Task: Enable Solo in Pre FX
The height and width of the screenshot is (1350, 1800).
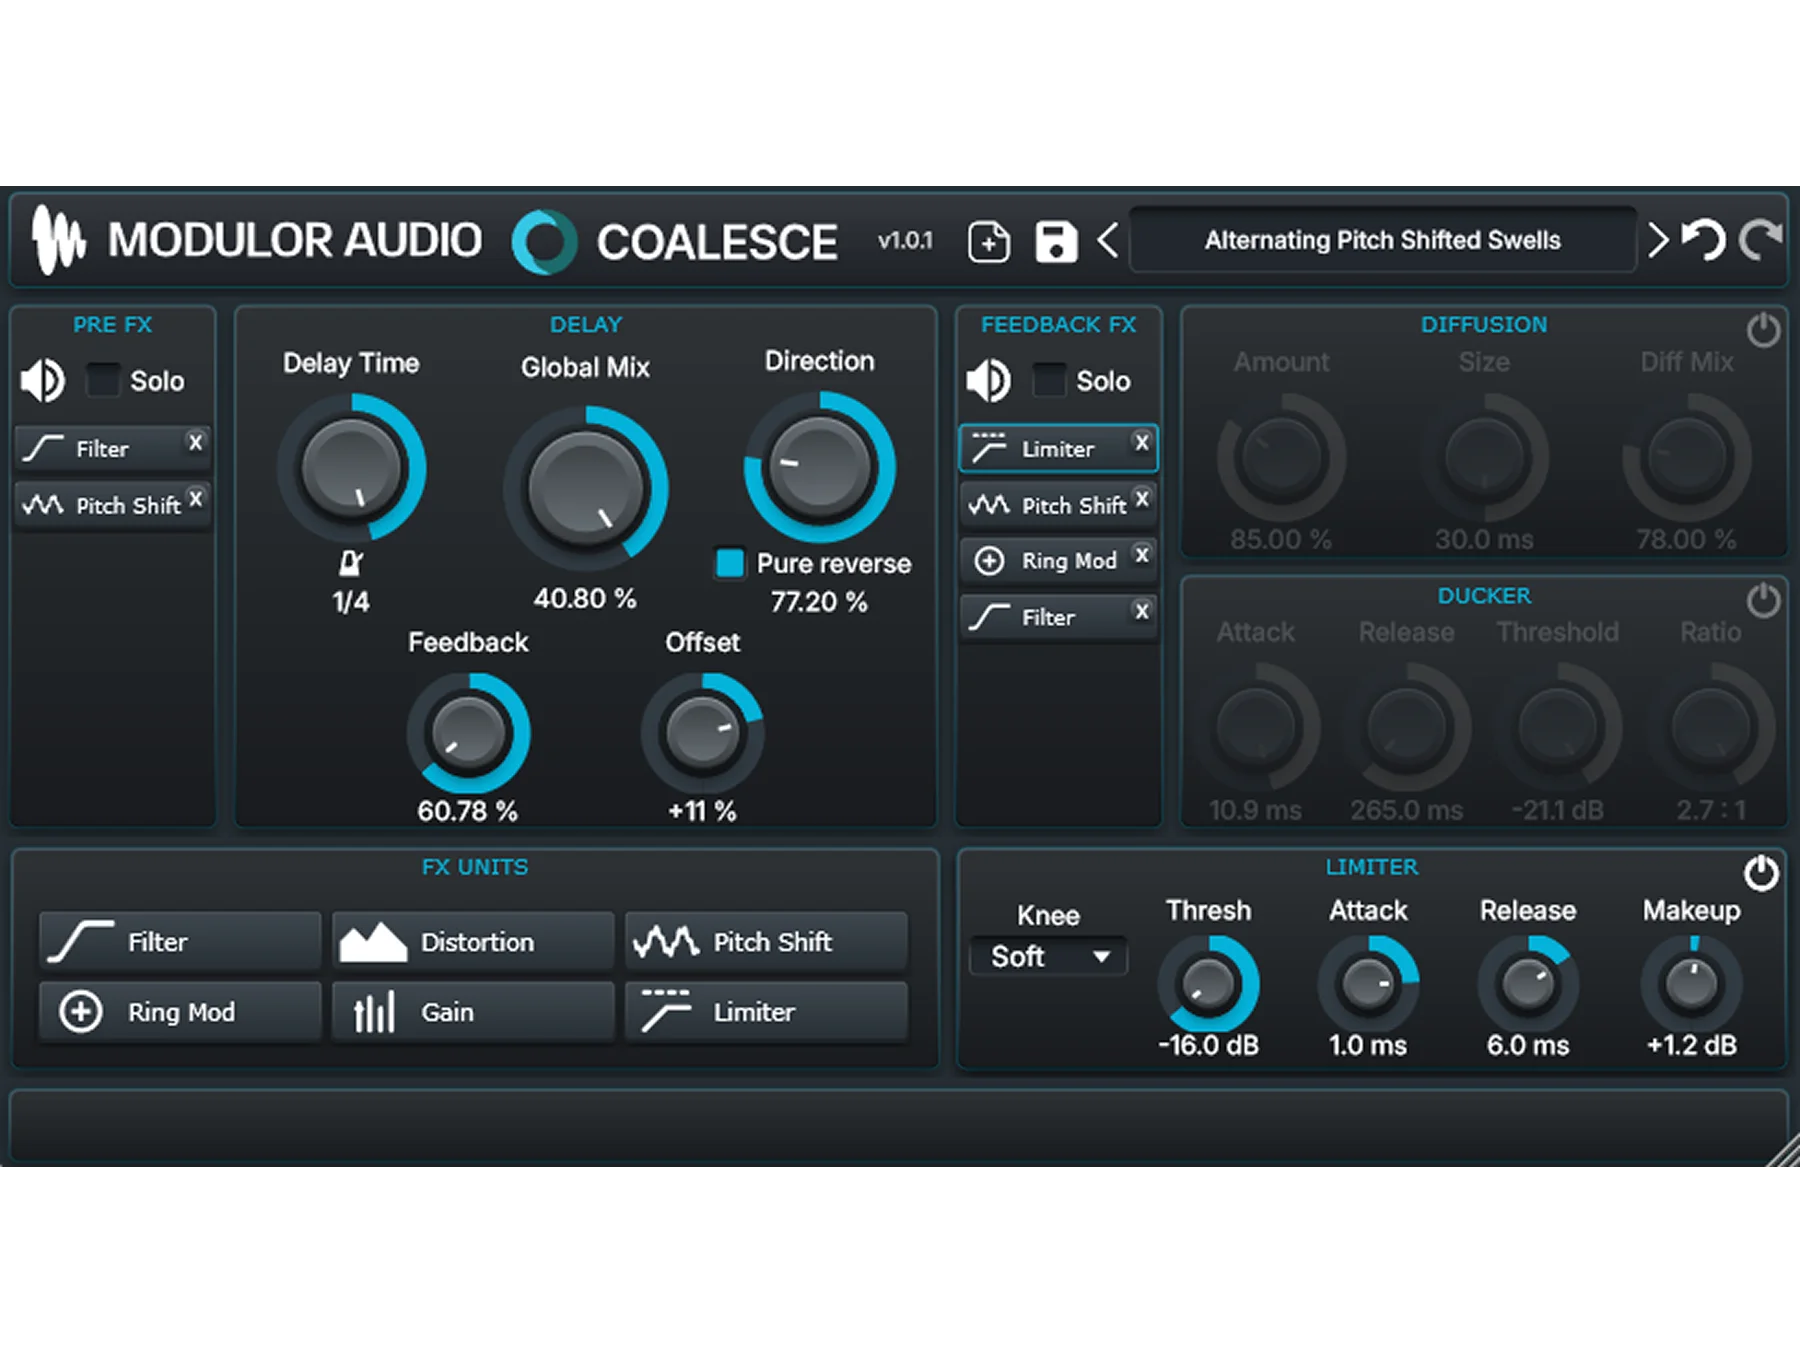Action: click(x=102, y=380)
